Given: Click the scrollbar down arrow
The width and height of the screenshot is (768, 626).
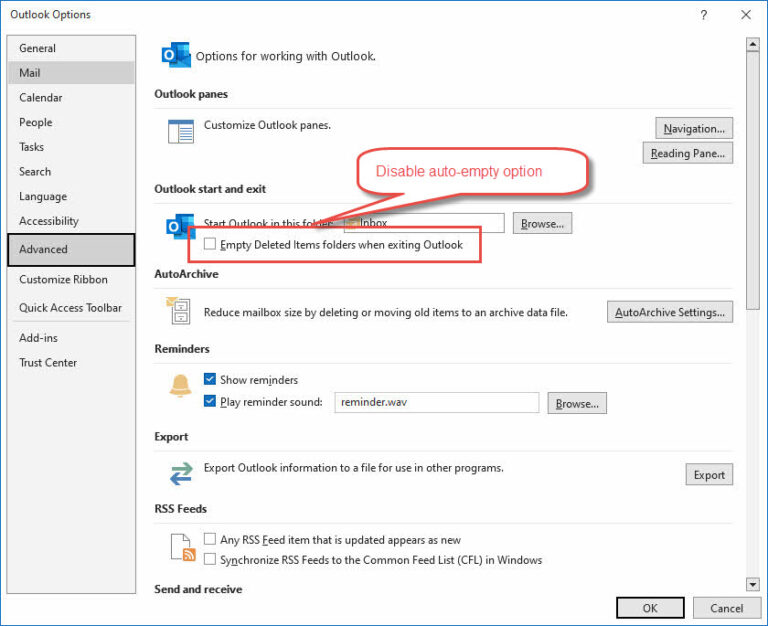Looking at the screenshot, I should coord(752,584).
